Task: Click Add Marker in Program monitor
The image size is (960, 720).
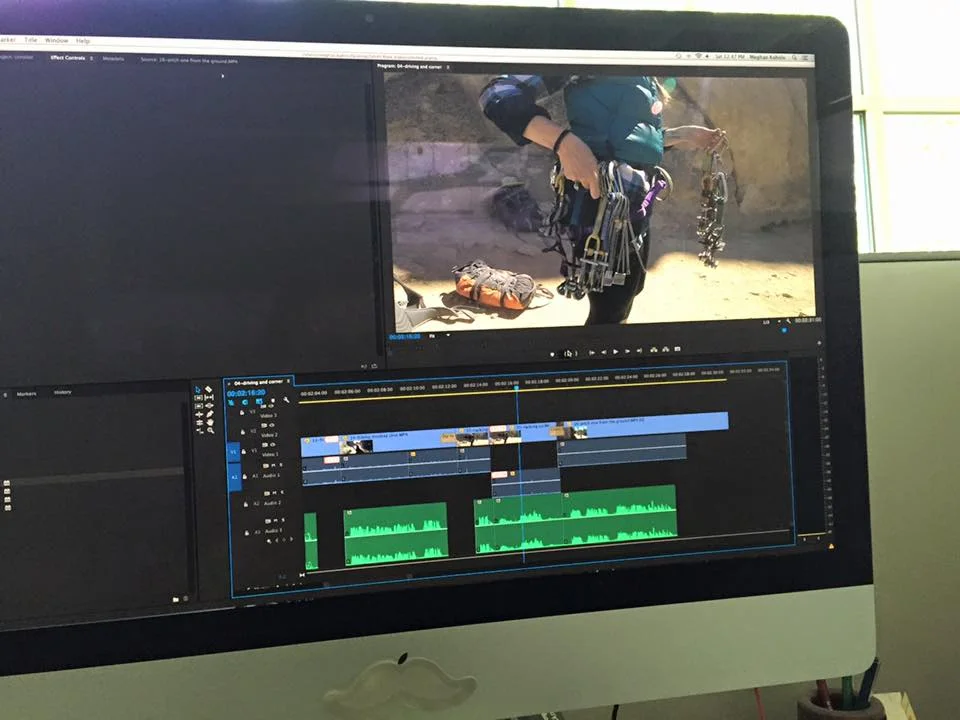Action: click(x=552, y=354)
